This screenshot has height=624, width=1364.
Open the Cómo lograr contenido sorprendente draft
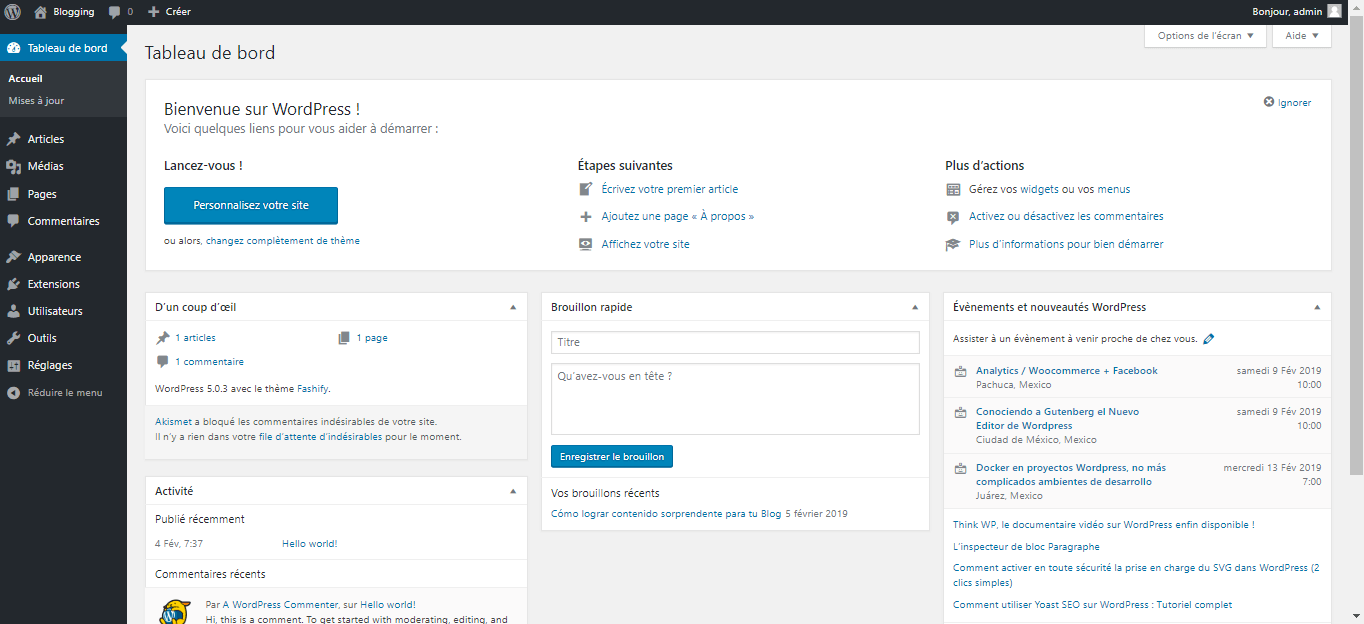click(x=666, y=514)
